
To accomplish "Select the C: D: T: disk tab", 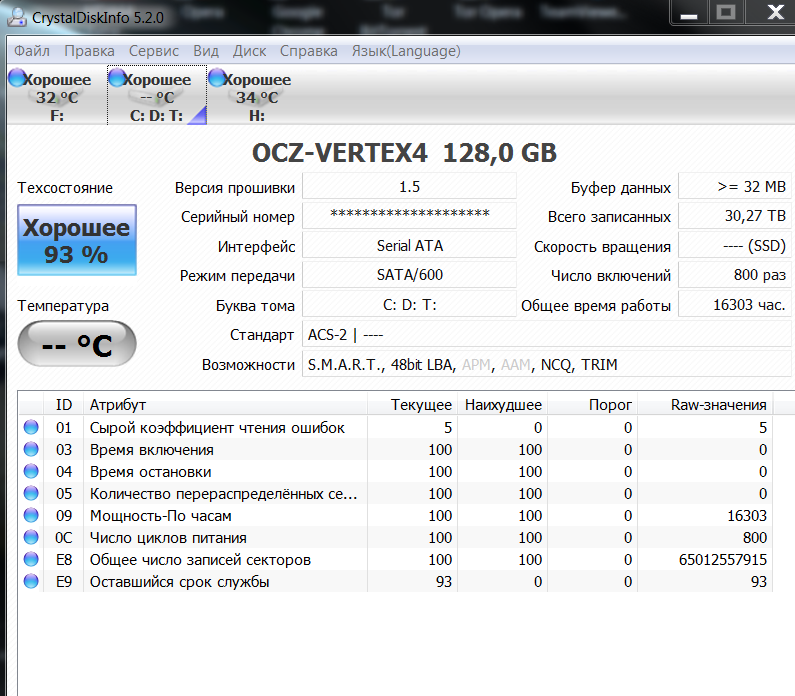I will [157, 95].
